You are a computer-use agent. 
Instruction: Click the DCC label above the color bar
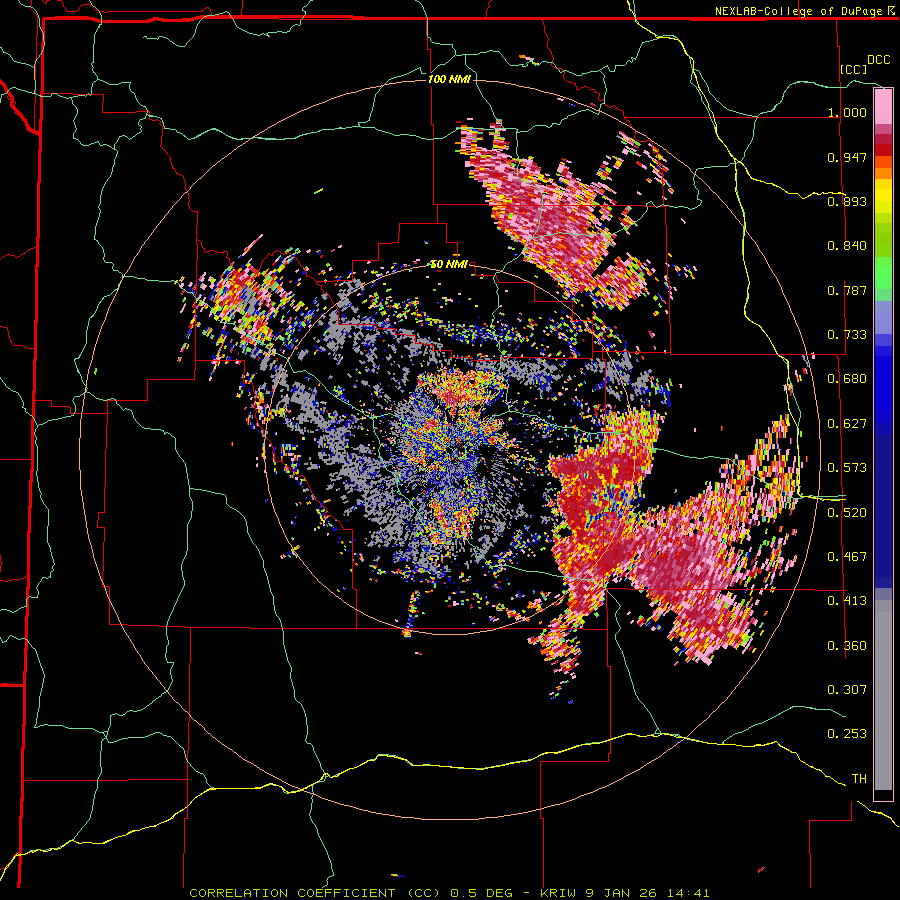click(x=878, y=60)
